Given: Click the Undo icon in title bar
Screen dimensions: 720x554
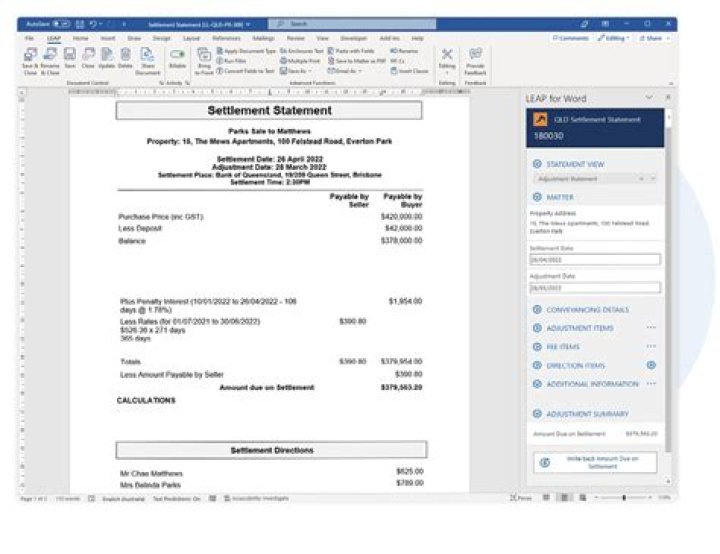Looking at the screenshot, I should pos(93,23).
